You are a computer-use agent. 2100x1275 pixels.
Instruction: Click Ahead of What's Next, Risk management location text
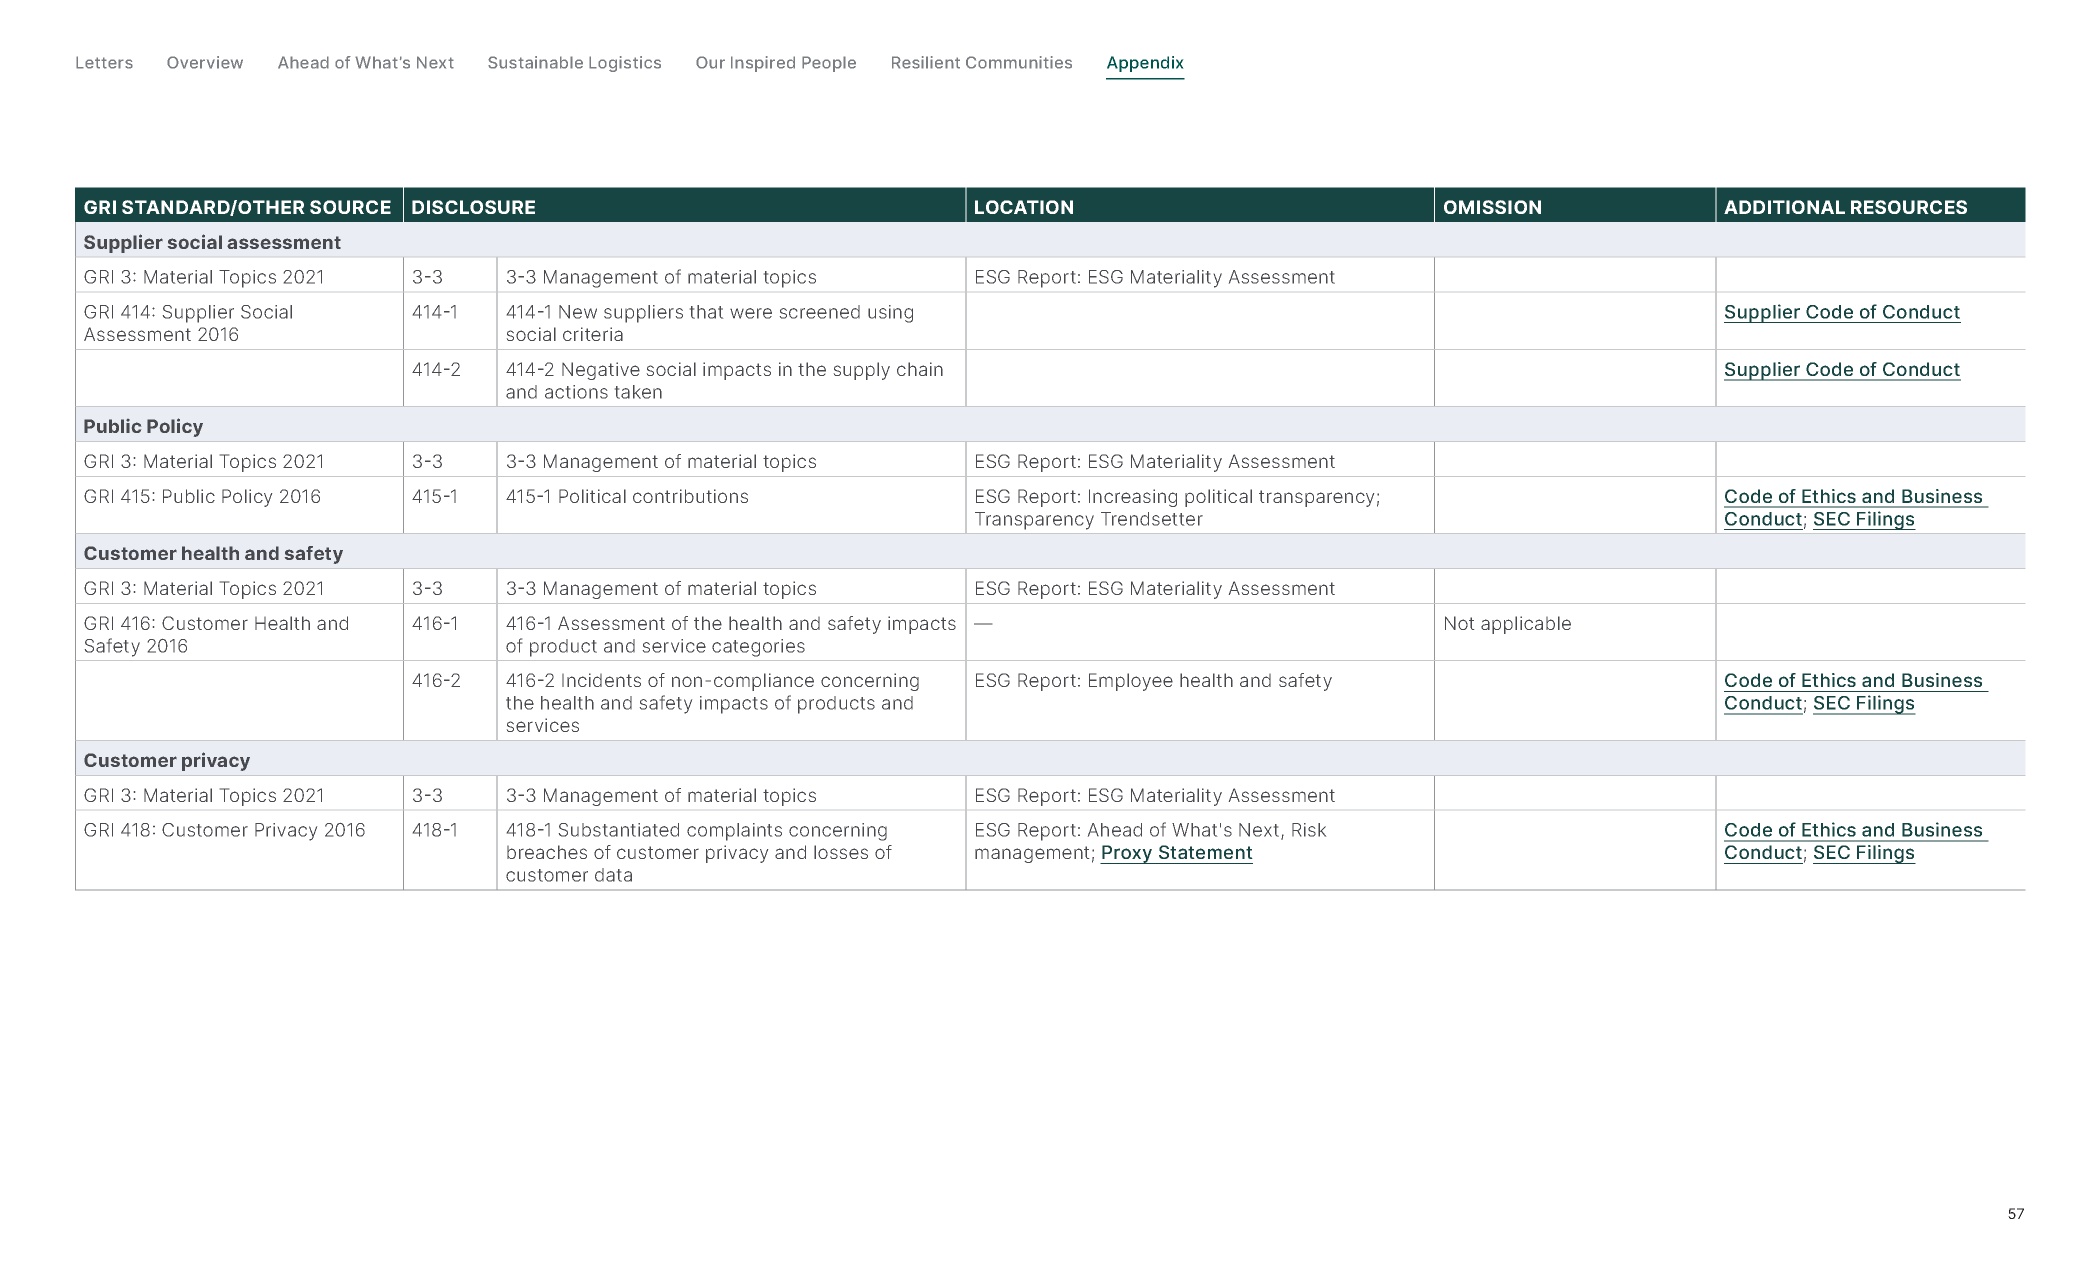(1150, 842)
